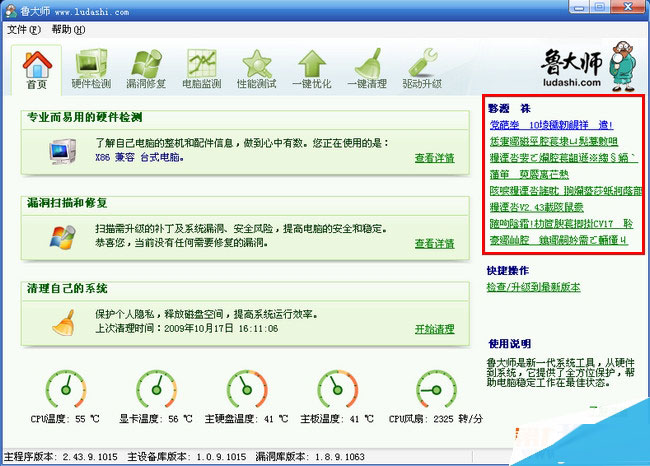Click 查看详情 in hardware detection section
The image size is (650, 466).
click(x=434, y=158)
